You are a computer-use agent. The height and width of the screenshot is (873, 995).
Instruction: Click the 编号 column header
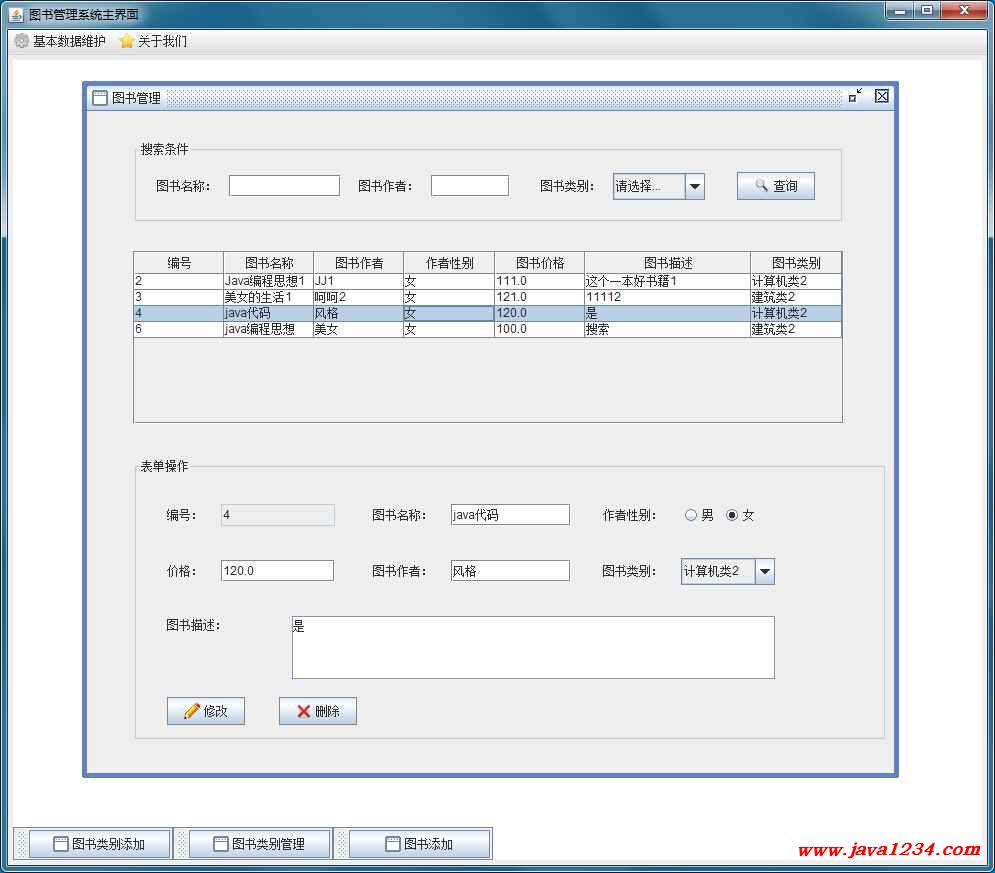[x=179, y=263]
